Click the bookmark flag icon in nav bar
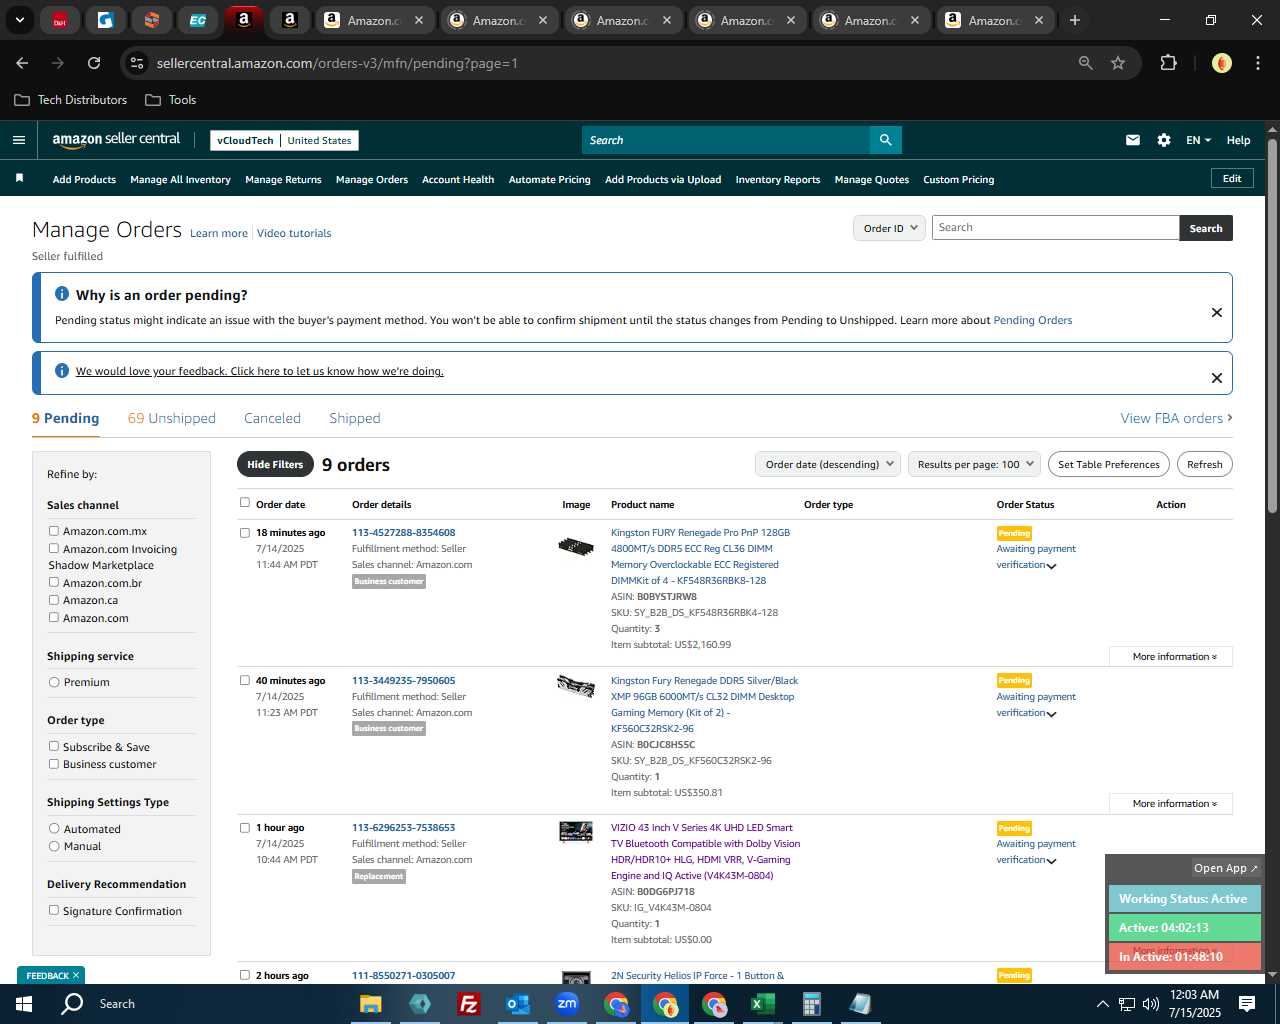The width and height of the screenshot is (1280, 1024). tap(19, 178)
